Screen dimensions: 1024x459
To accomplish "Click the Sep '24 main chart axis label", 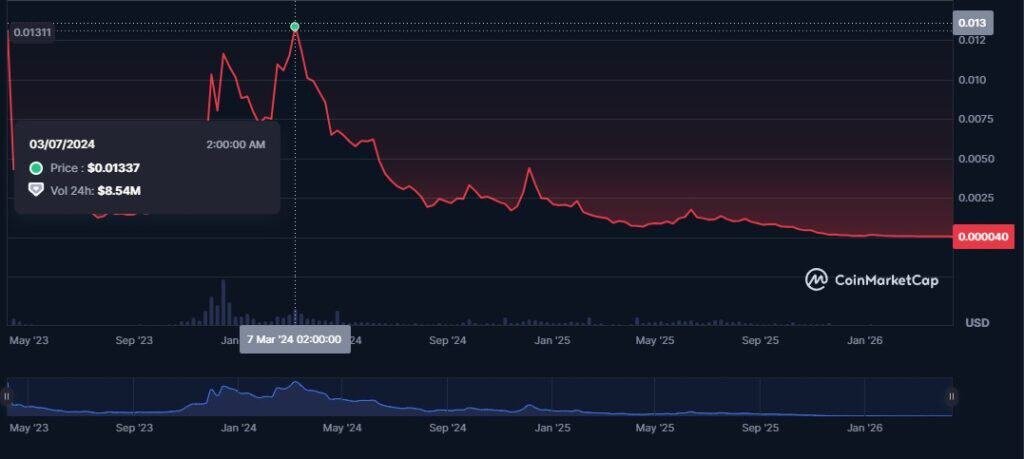I will point(448,340).
